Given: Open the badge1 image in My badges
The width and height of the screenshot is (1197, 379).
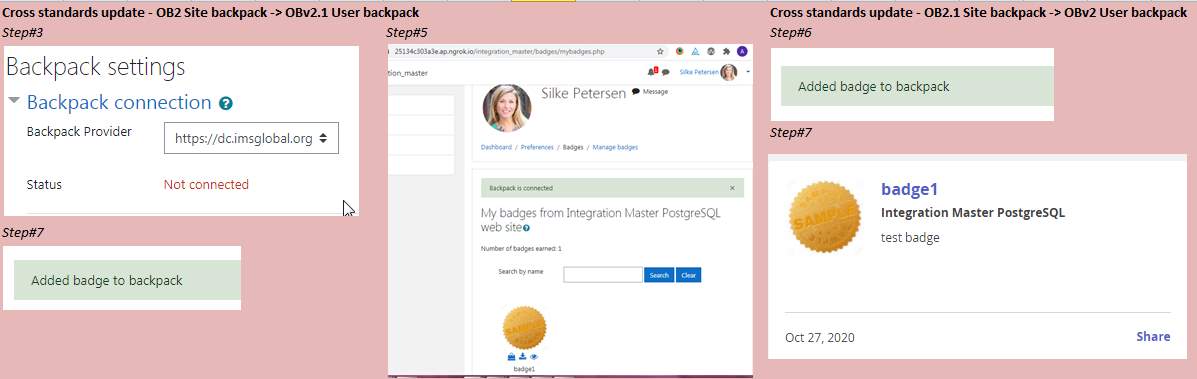Looking at the screenshot, I should tap(524, 328).
